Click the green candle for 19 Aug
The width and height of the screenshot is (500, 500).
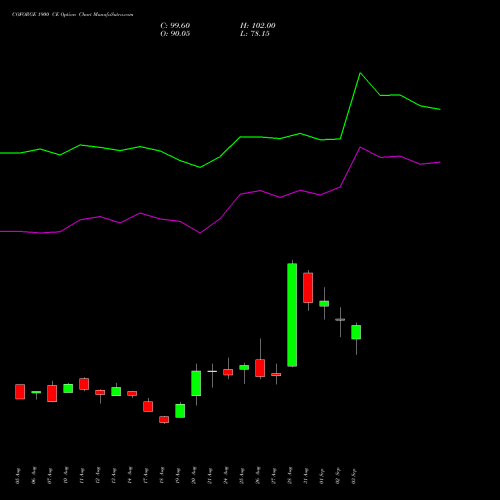[180, 411]
